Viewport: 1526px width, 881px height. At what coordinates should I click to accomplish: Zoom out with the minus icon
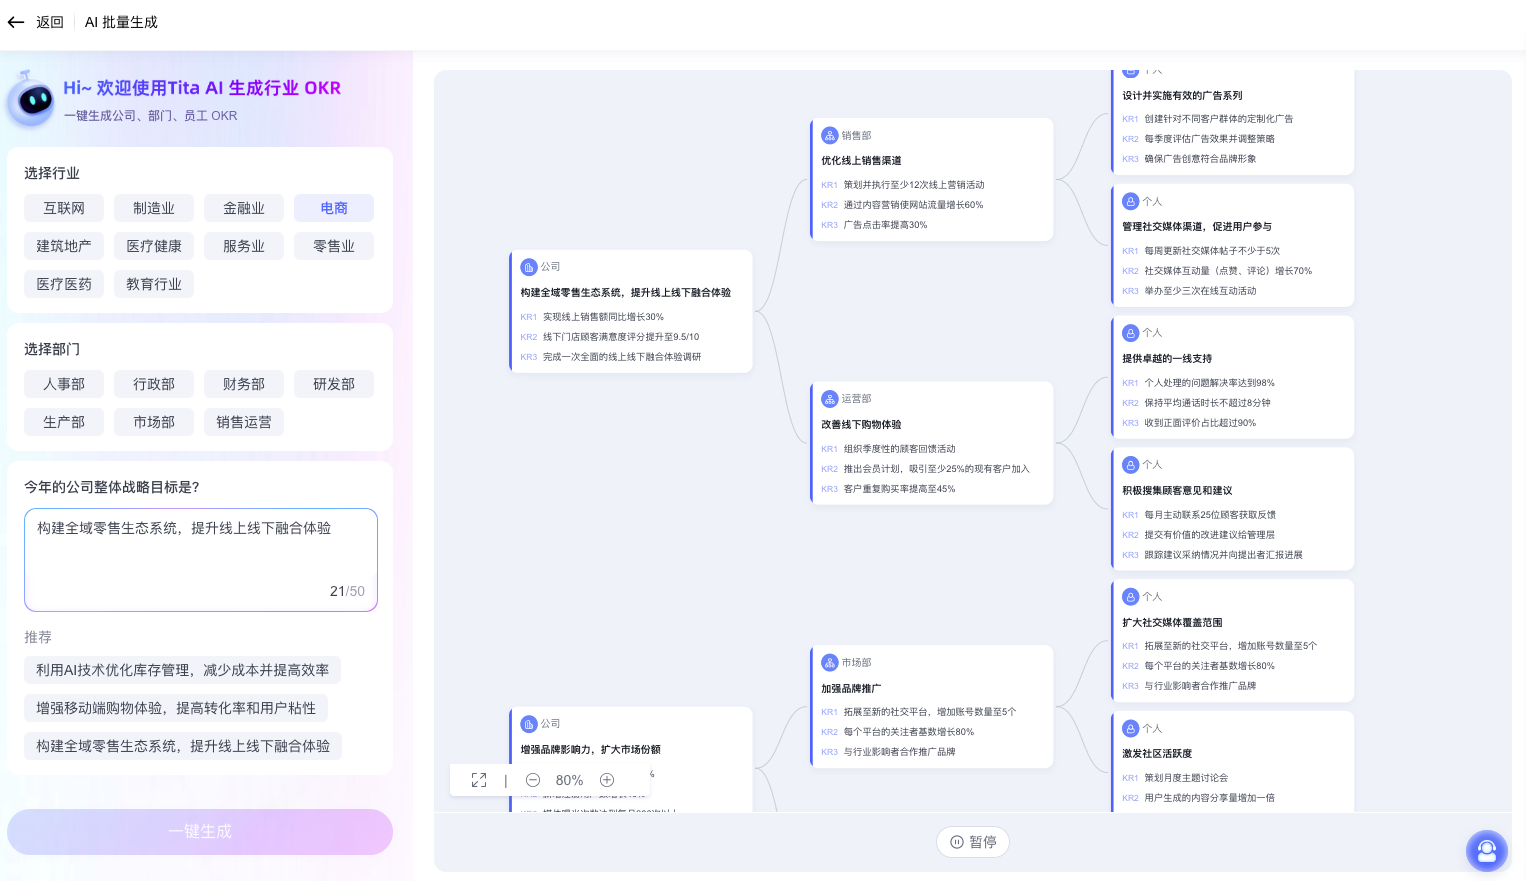(533, 780)
